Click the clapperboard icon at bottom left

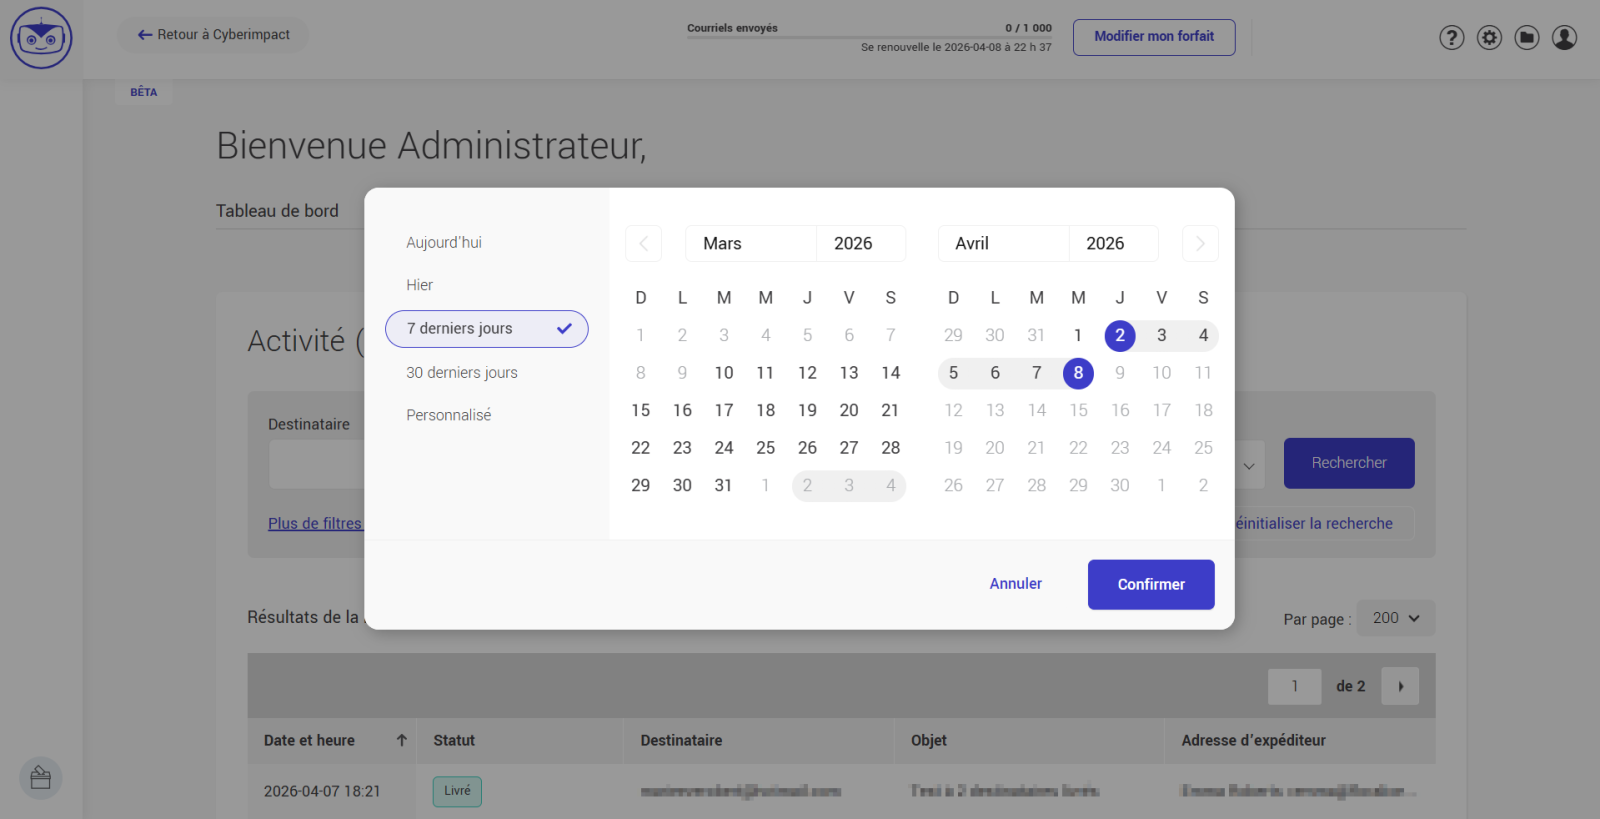[x=41, y=778]
